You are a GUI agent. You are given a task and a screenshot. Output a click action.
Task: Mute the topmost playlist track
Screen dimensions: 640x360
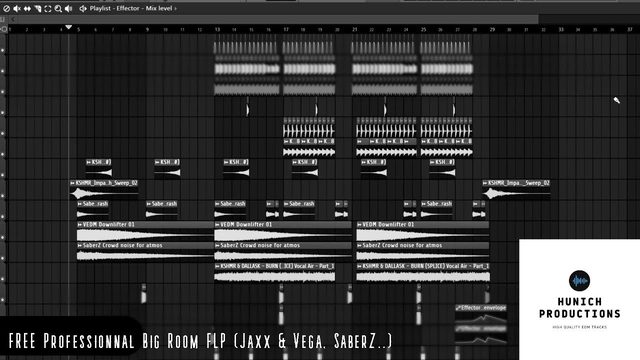pos(3,50)
